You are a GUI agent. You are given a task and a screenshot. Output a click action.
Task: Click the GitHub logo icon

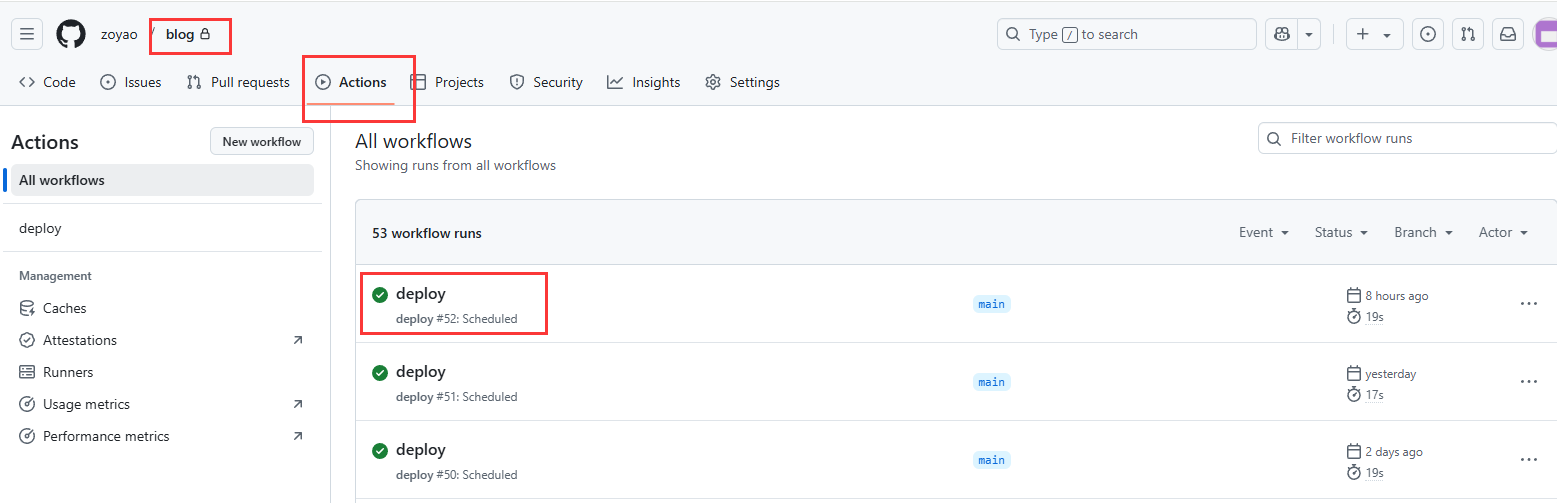[71, 34]
